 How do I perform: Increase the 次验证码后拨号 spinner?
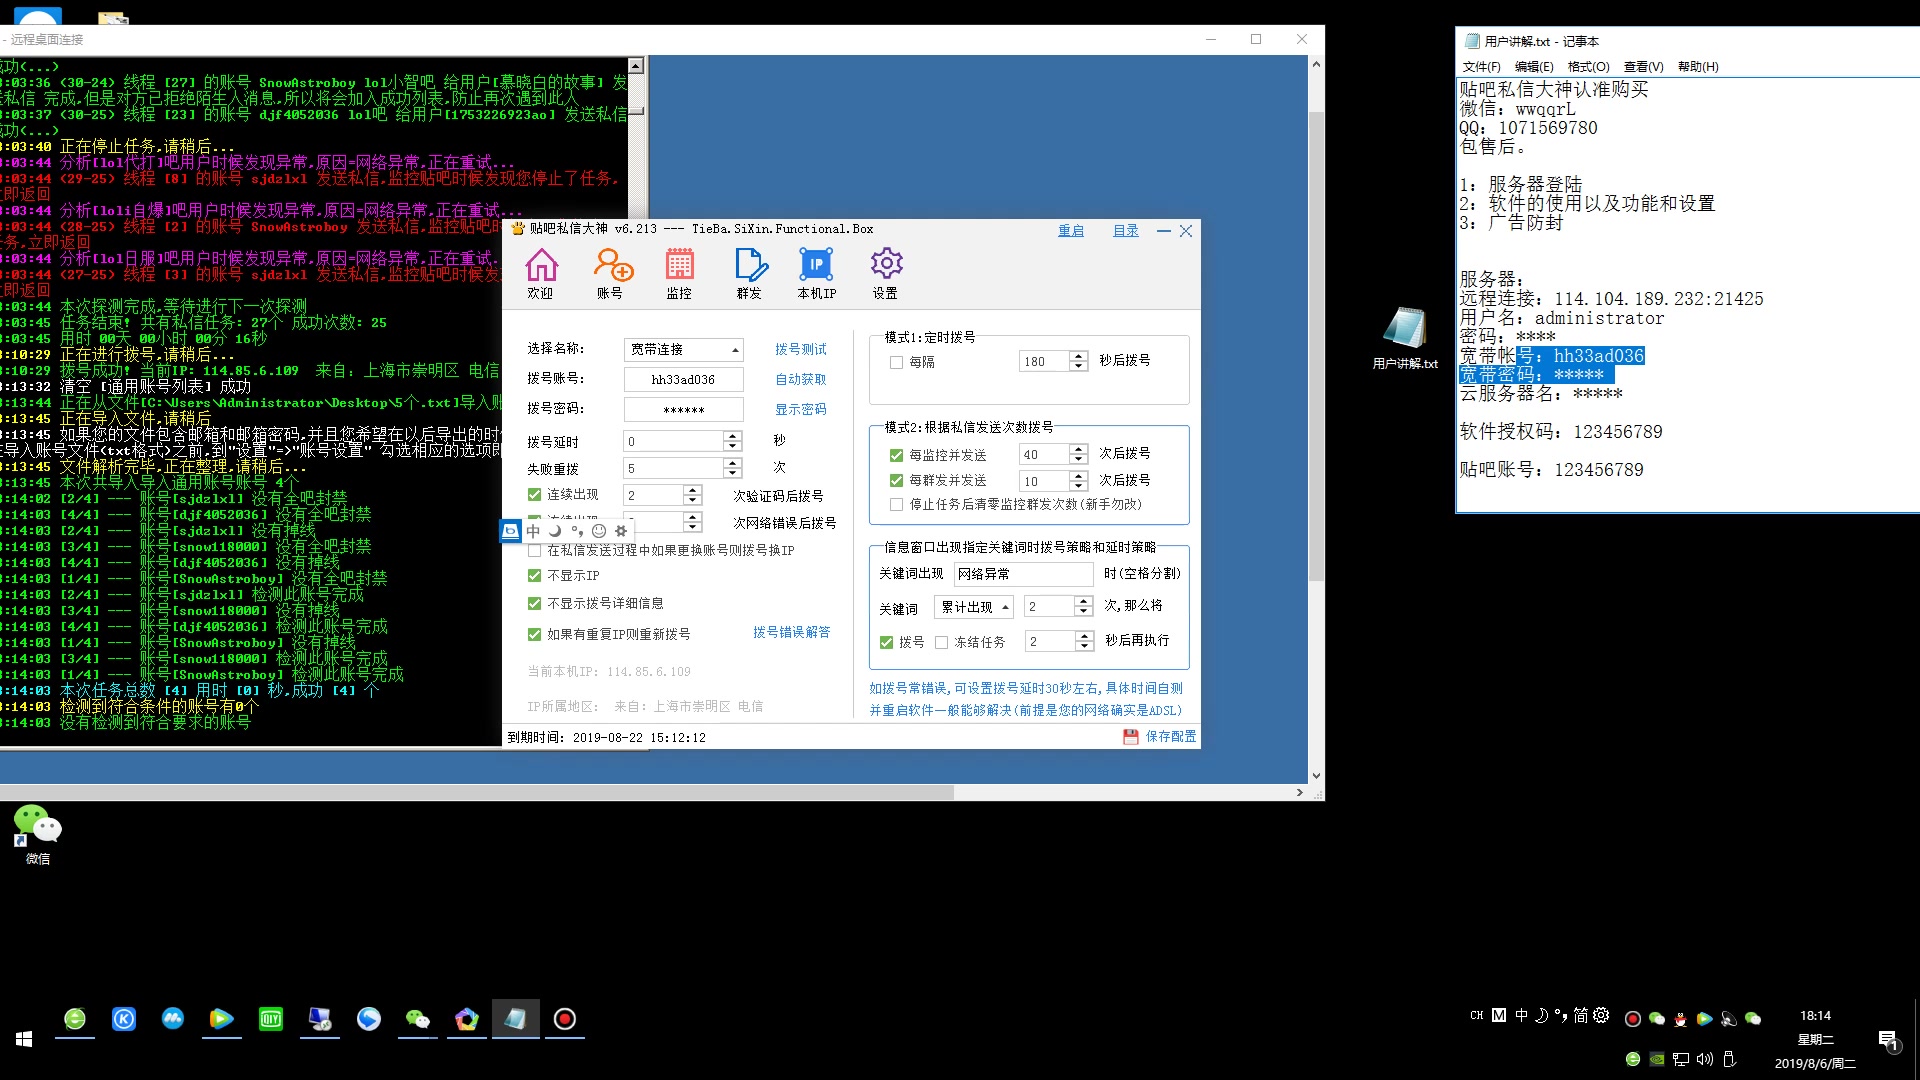pos(692,490)
